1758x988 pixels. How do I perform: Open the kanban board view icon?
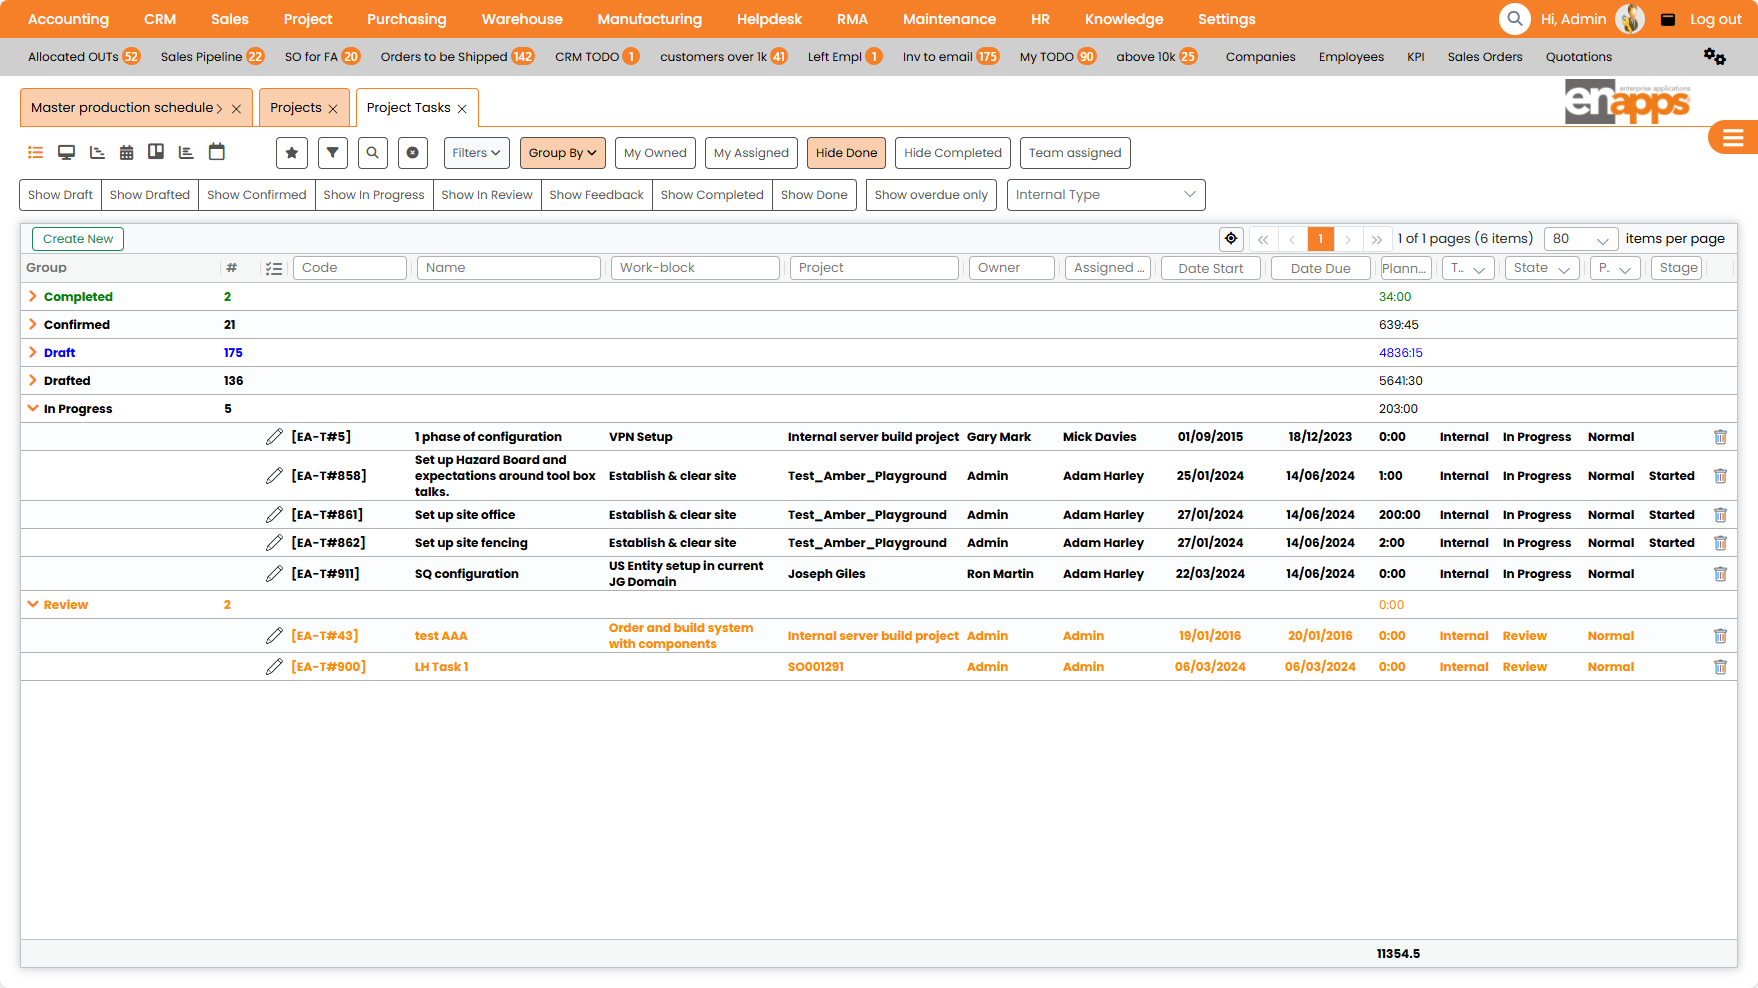(156, 152)
